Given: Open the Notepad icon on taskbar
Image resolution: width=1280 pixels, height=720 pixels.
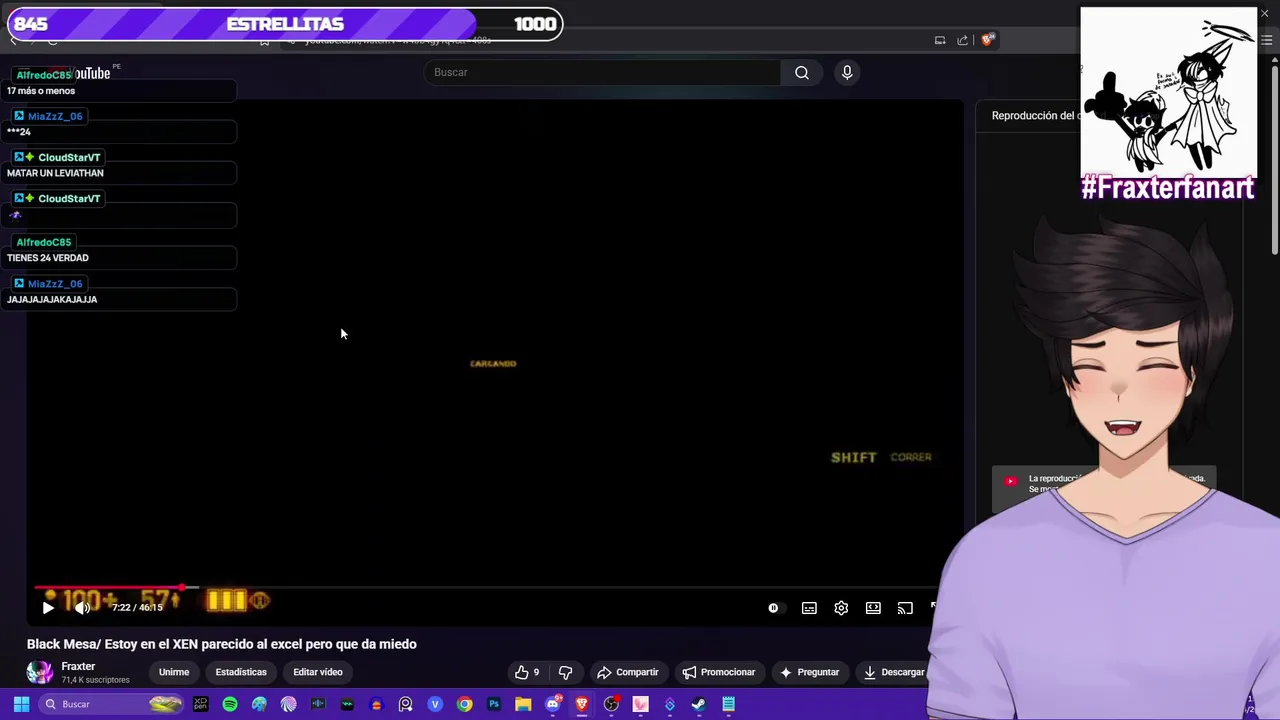Looking at the screenshot, I should tap(728, 704).
